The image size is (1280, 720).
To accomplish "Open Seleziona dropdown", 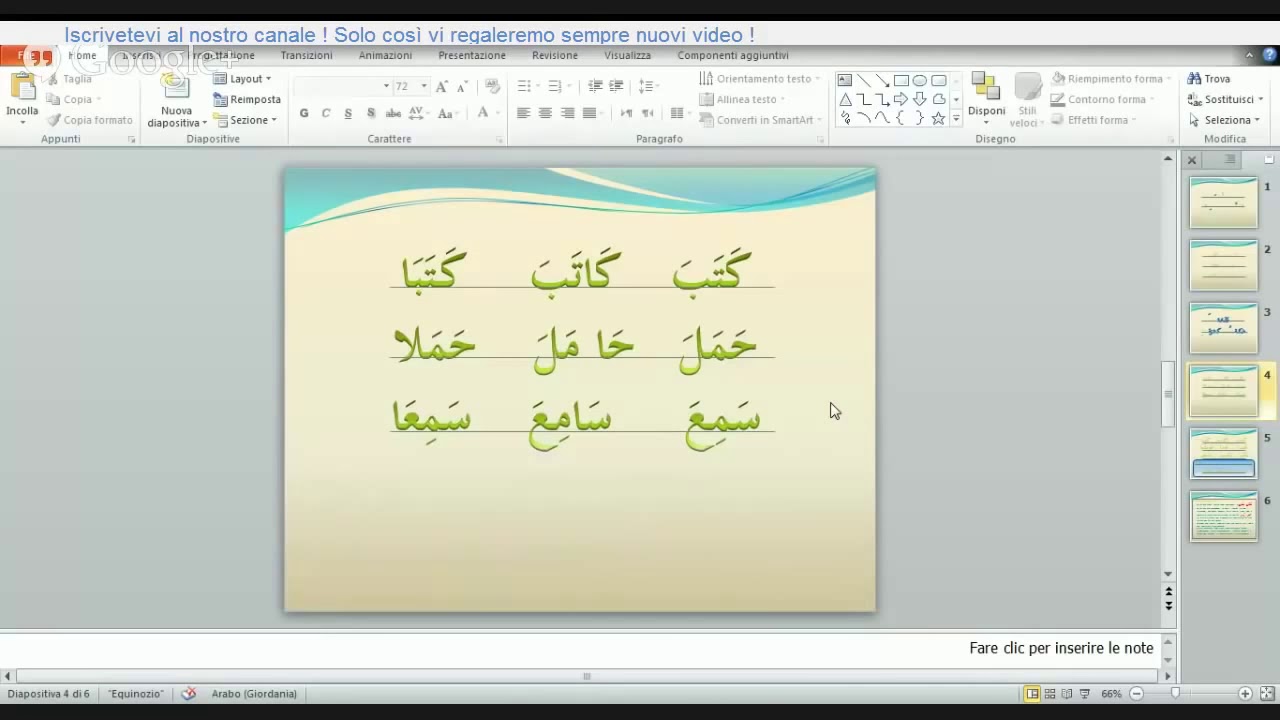I will point(1224,120).
